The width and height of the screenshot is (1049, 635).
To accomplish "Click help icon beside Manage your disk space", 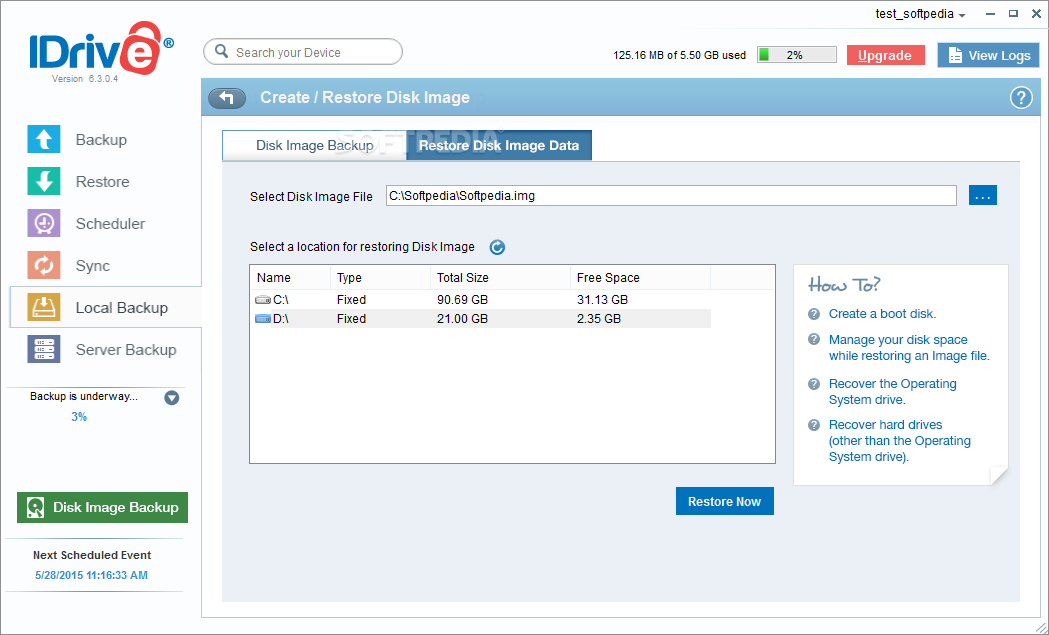I will [x=814, y=340].
